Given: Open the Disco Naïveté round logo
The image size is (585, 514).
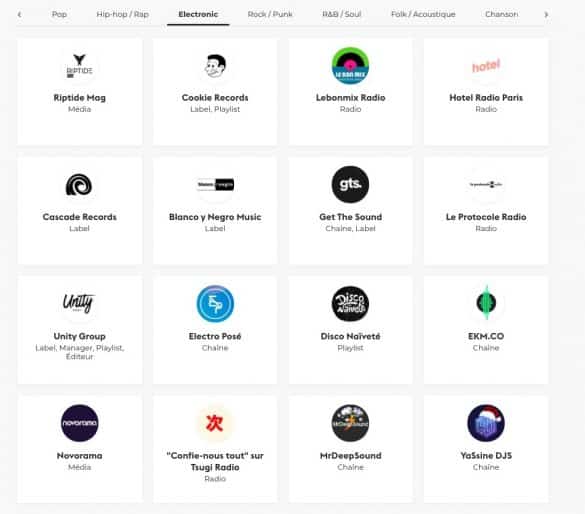Looking at the screenshot, I should pyautogui.click(x=350, y=304).
